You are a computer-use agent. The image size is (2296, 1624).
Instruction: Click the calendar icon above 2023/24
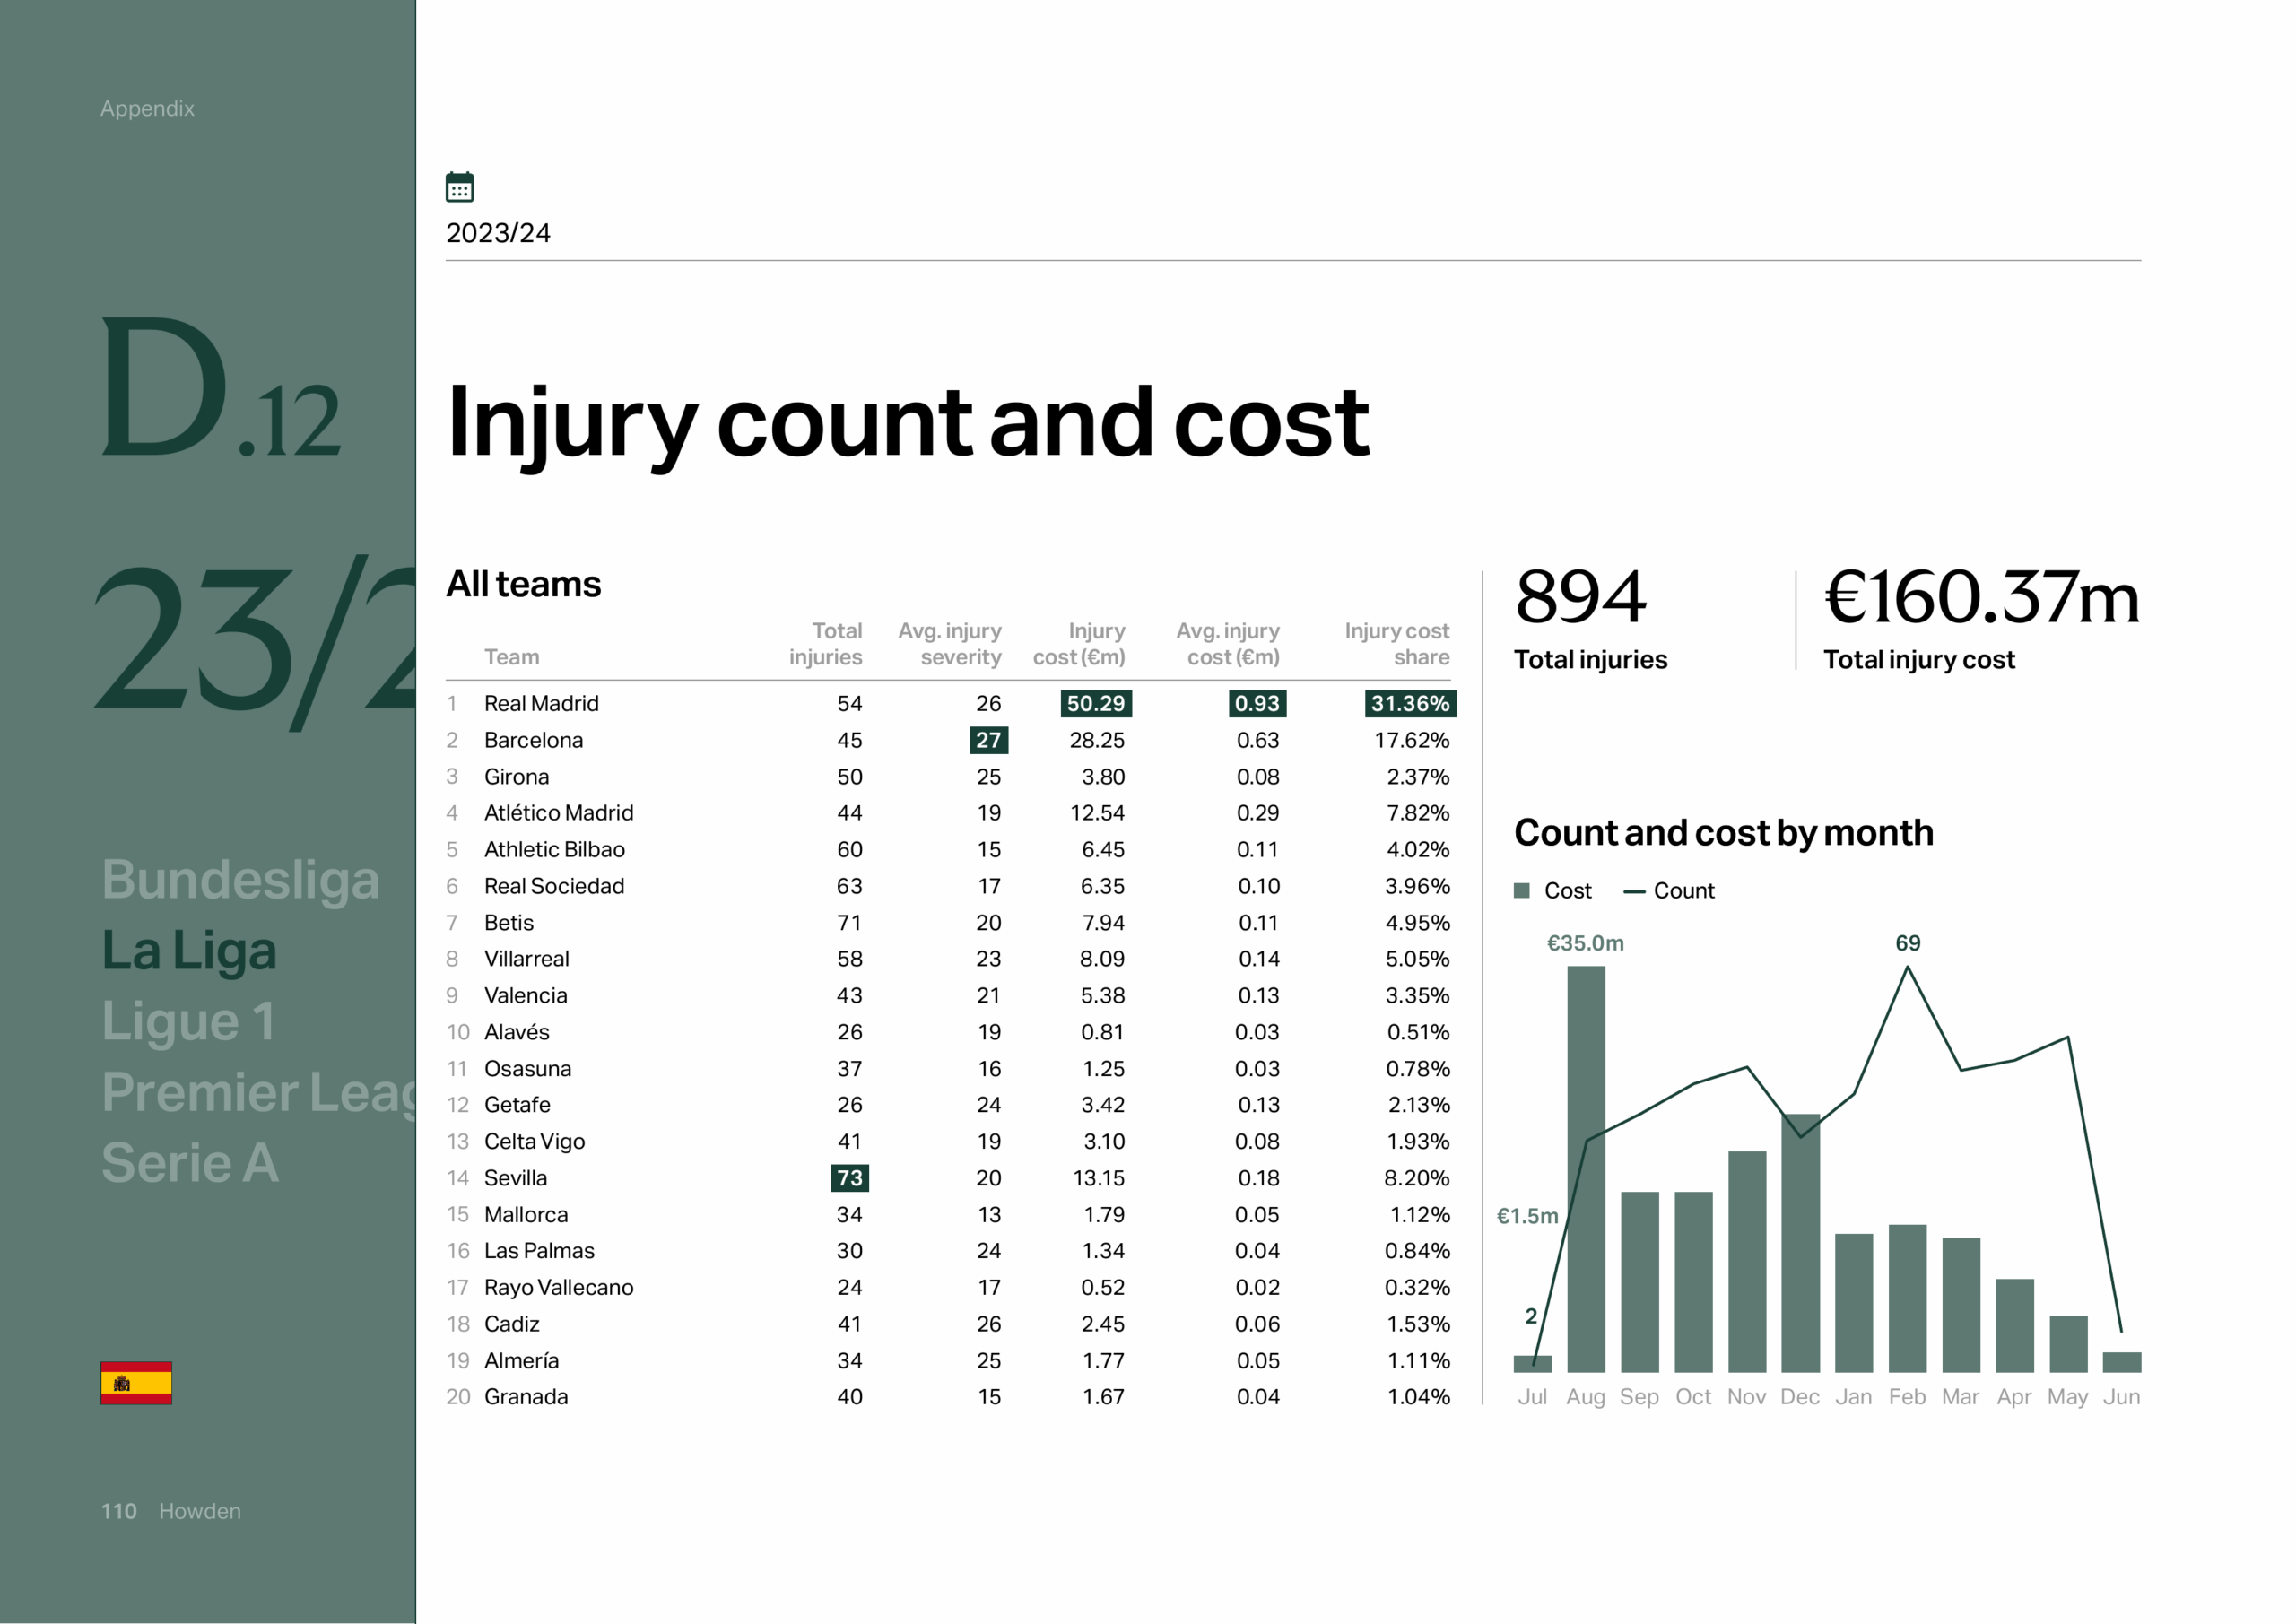(459, 187)
